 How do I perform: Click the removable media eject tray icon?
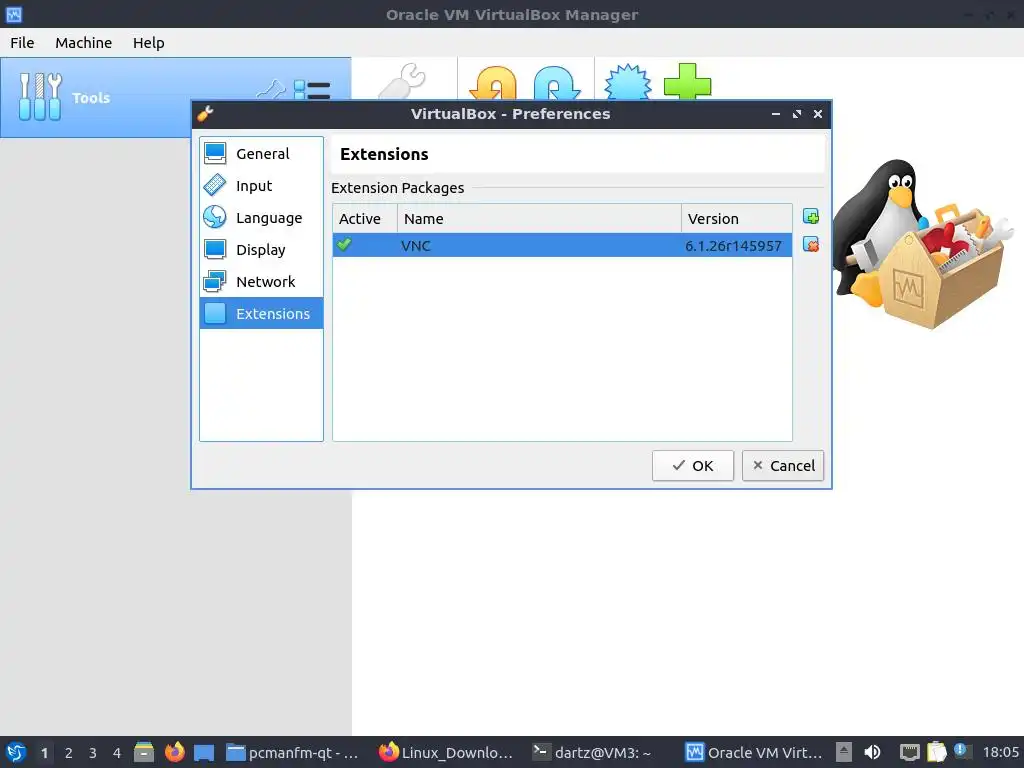(x=844, y=752)
